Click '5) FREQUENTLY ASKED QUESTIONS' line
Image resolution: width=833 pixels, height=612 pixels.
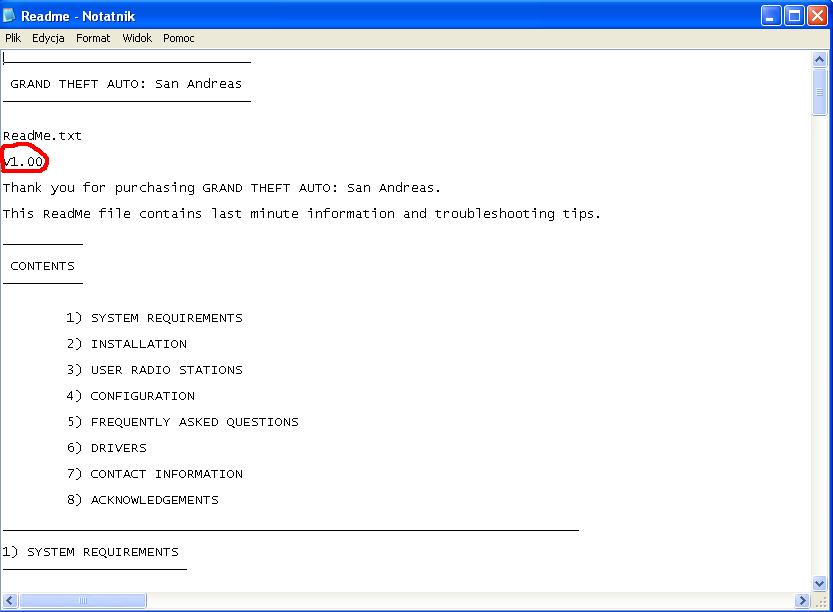pos(183,422)
